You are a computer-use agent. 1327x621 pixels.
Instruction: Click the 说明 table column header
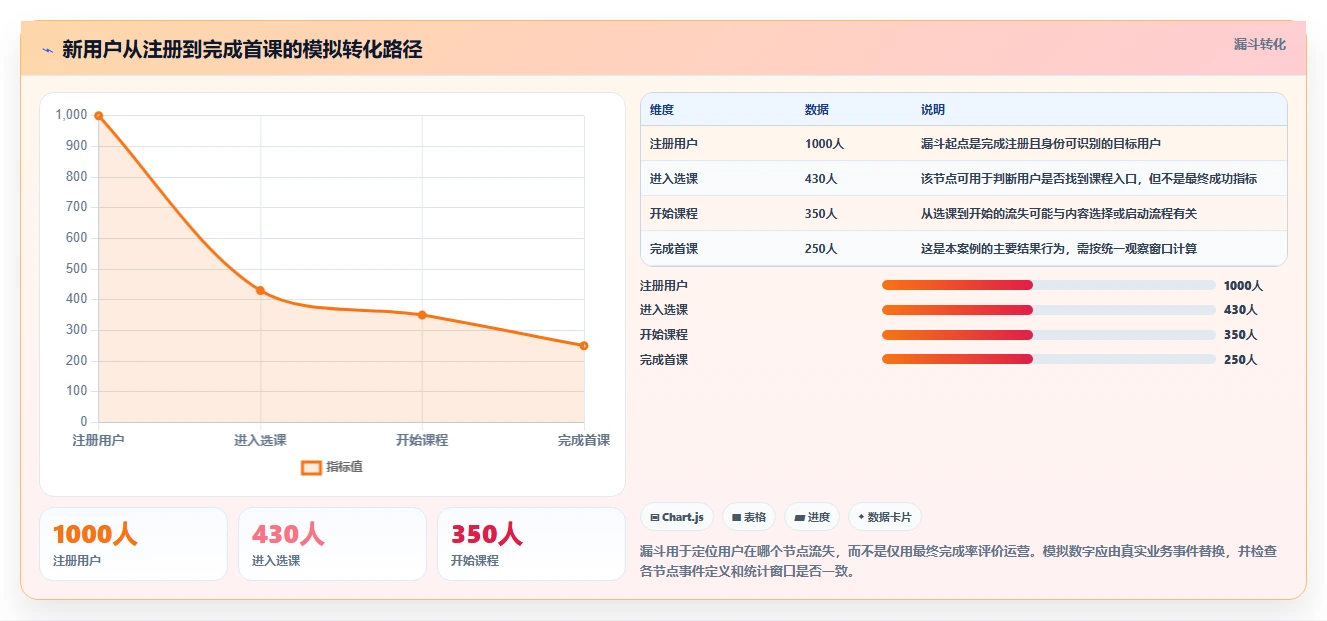pyautogui.click(x=933, y=110)
